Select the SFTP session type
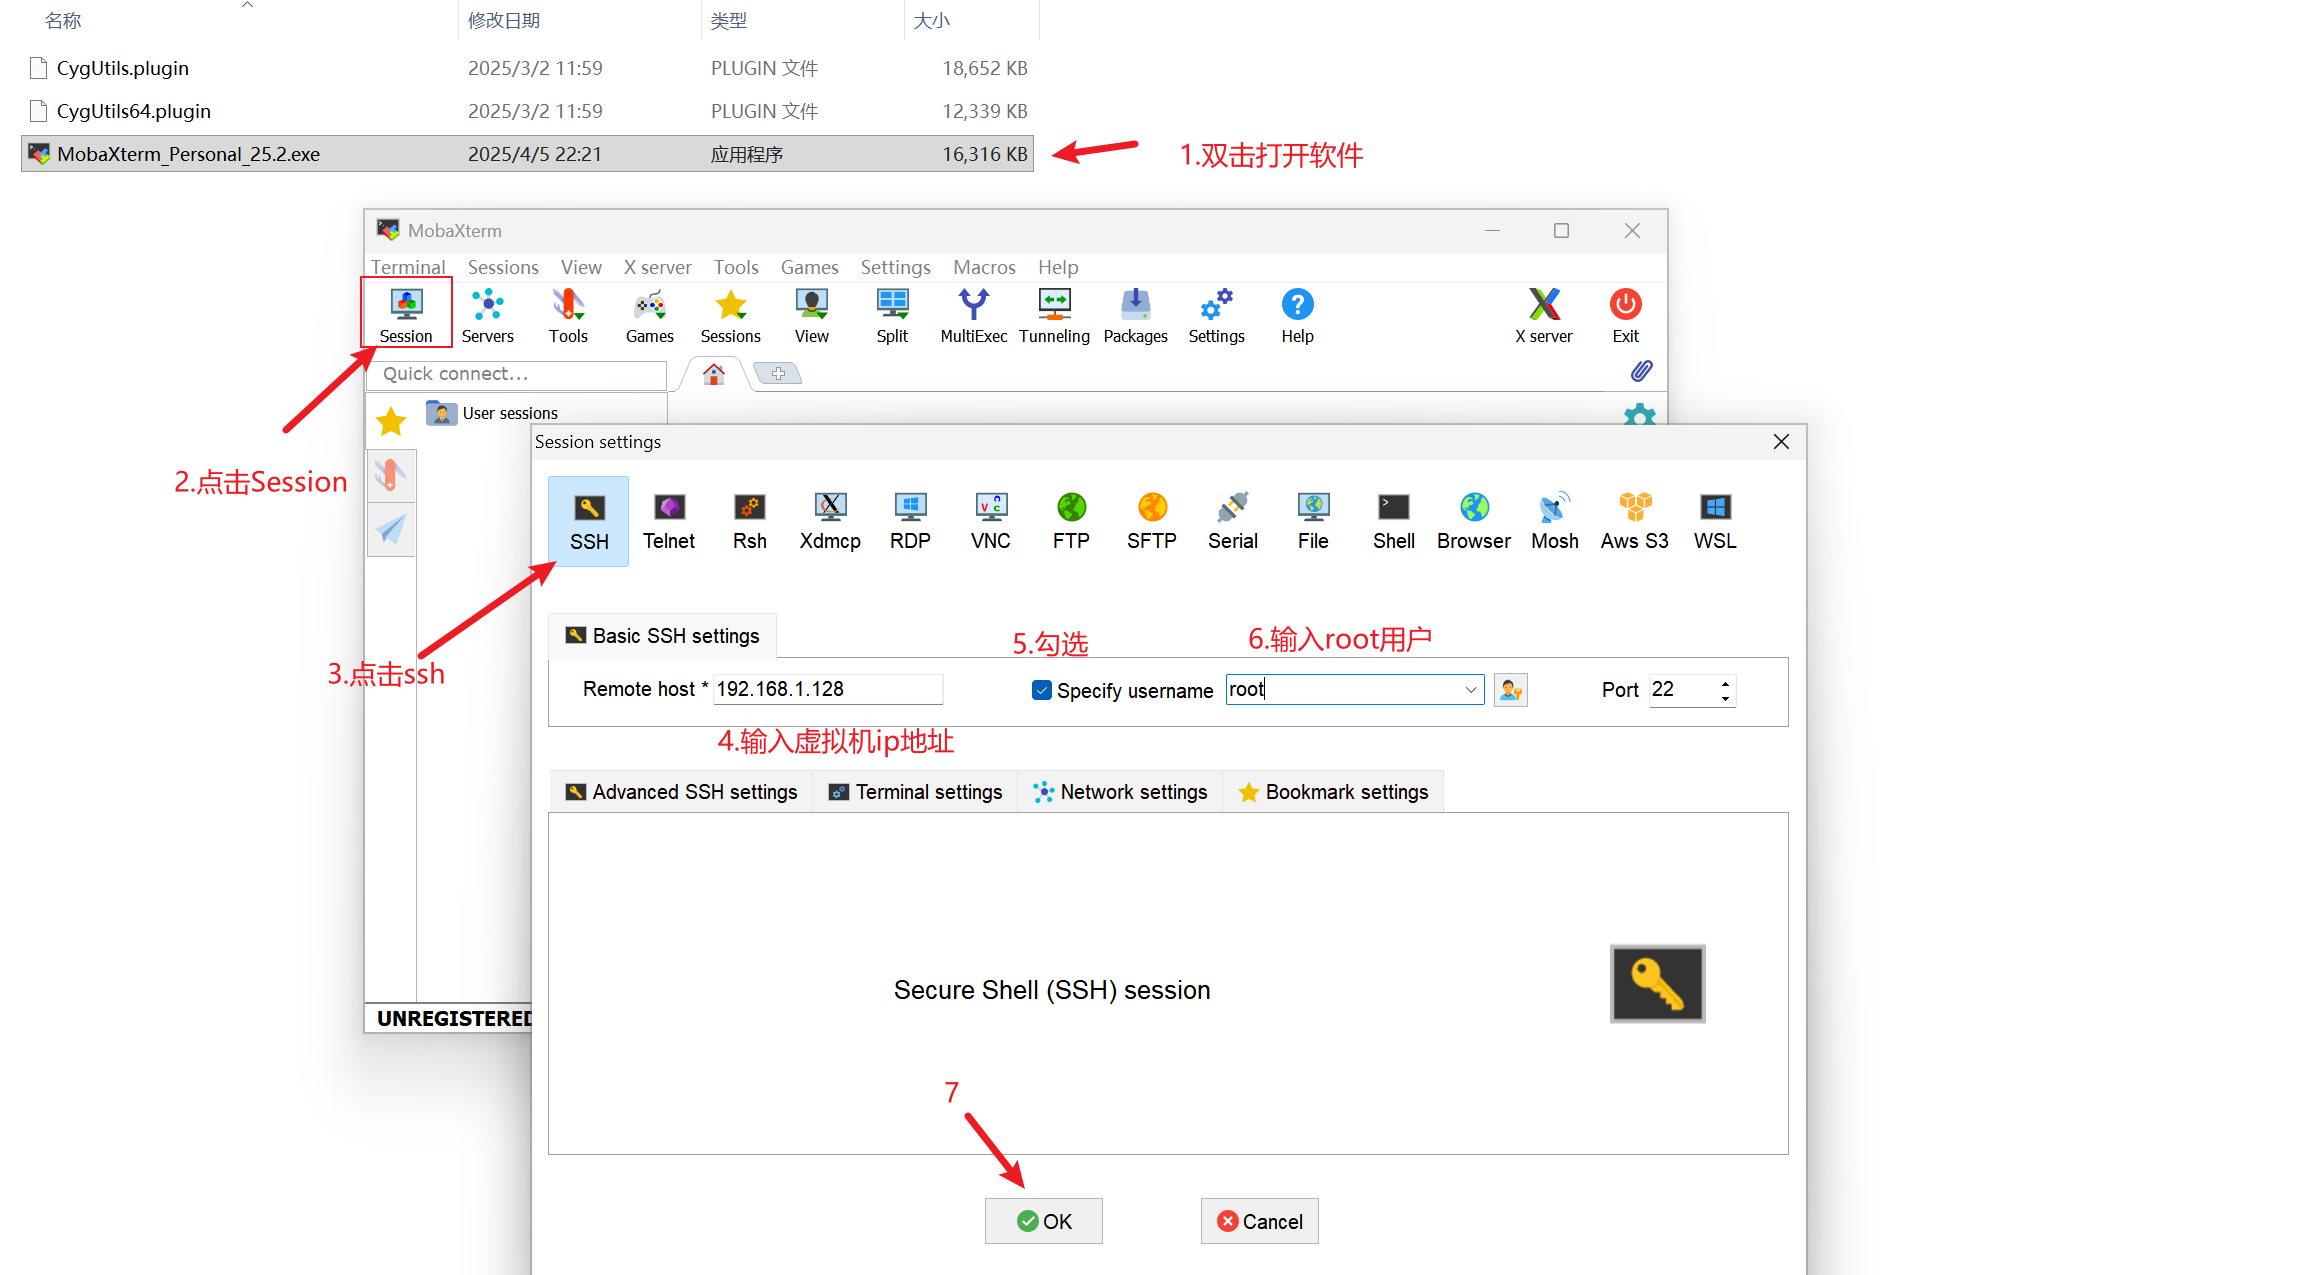The image size is (2298, 1275). tap(1152, 521)
